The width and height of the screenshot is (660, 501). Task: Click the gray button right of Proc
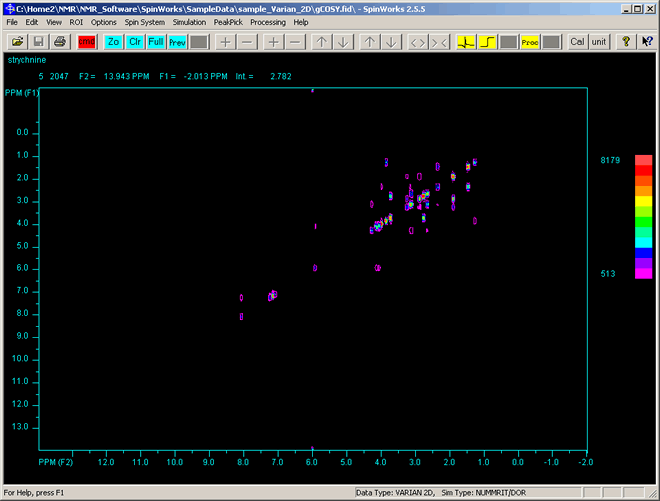tap(551, 42)
